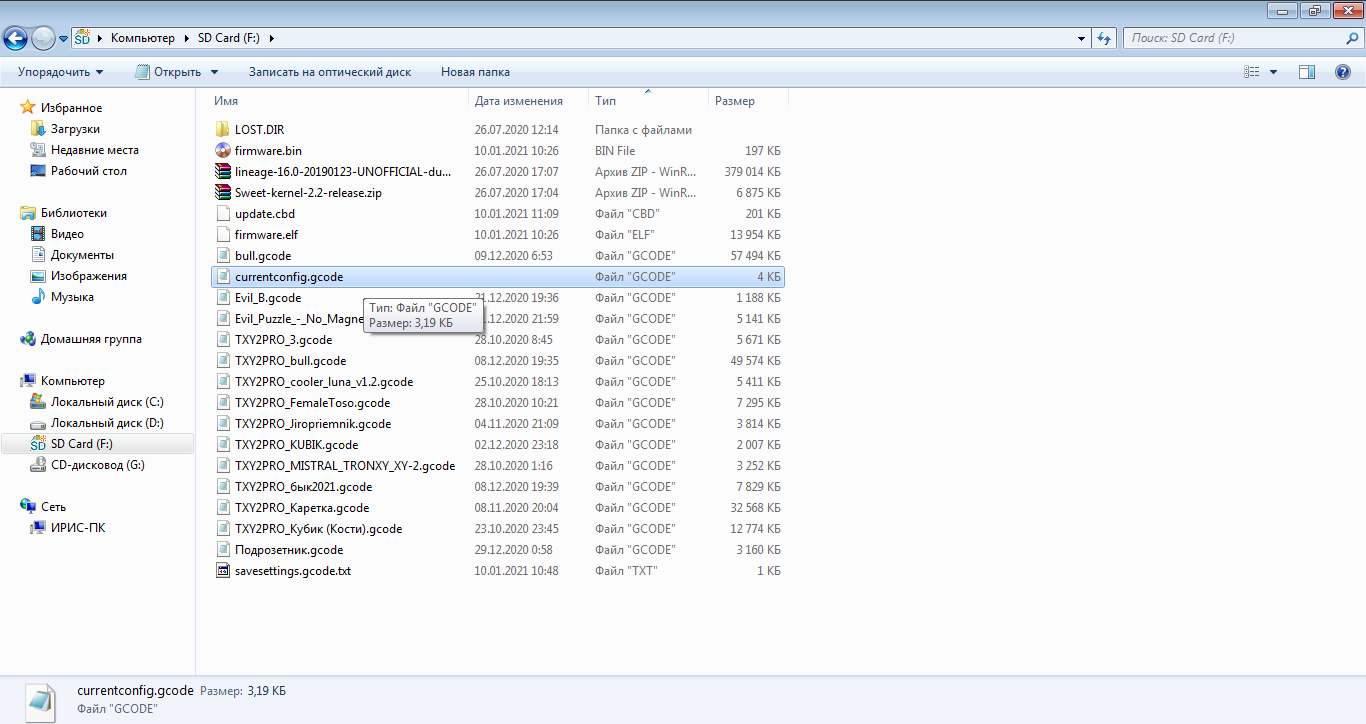The height and width of the screenshot is (724, 1366).
Task: Select the firmware.elf file icon
Action: point(223,235)
